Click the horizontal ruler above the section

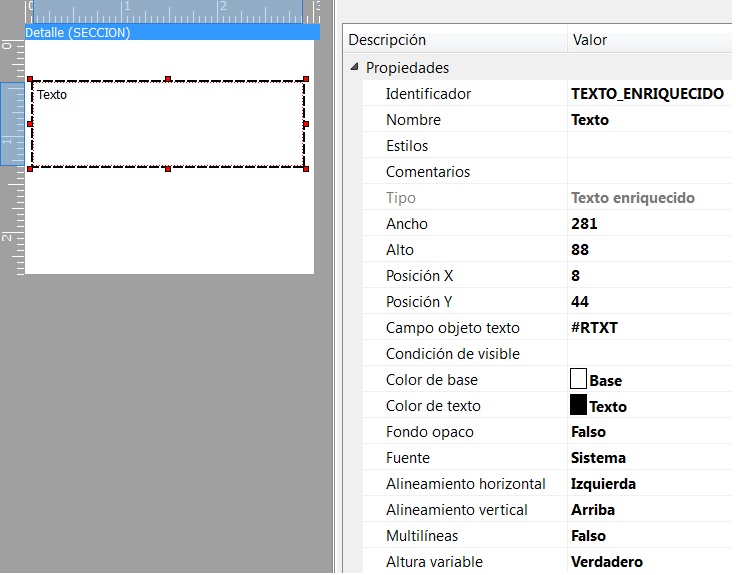[x=172, y=12]
